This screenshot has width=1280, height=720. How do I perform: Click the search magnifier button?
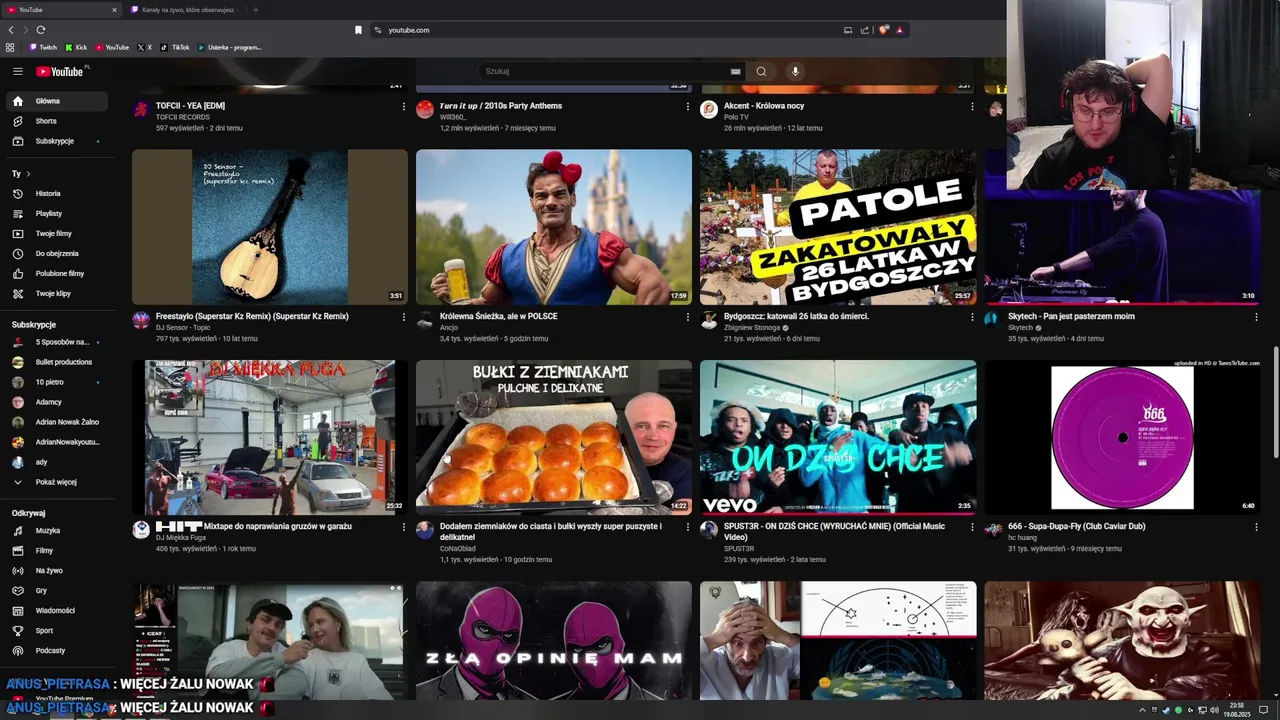tap(761, 71)
